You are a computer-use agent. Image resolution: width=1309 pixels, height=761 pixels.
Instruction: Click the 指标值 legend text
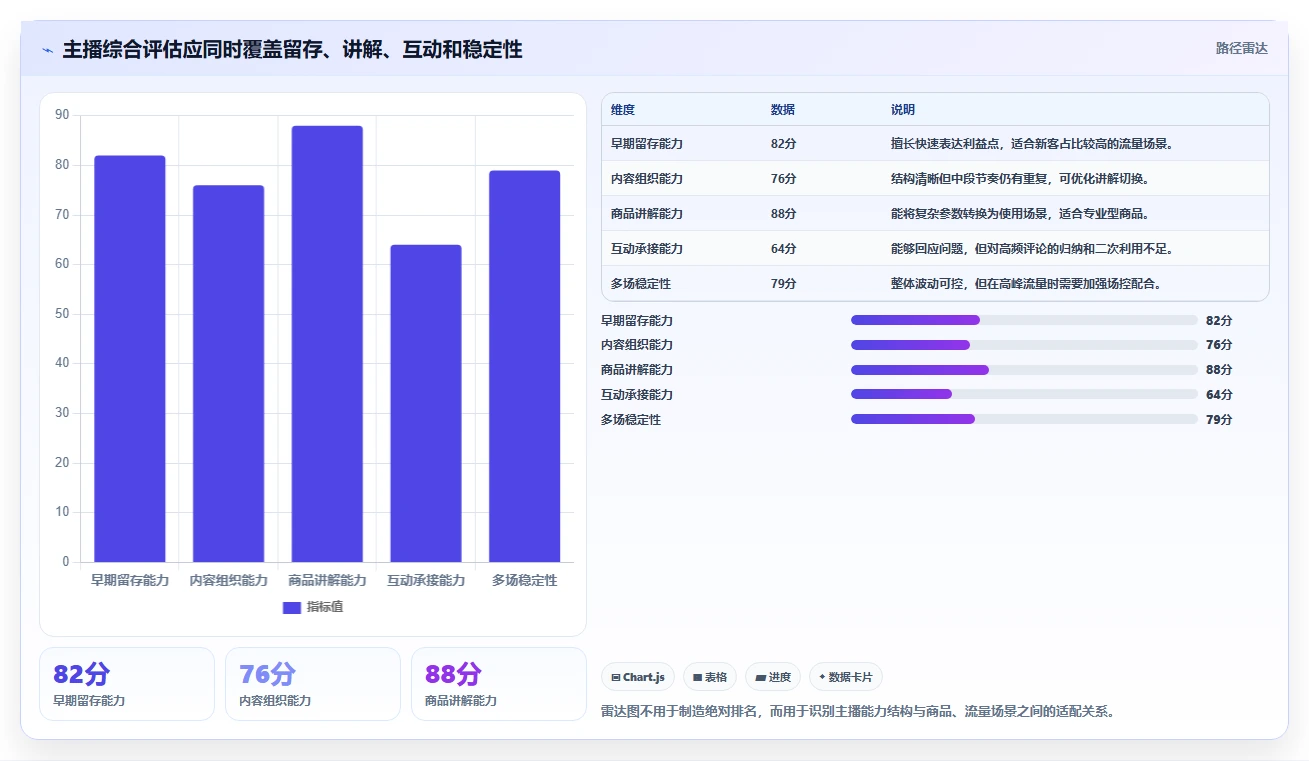pos(325,607)
